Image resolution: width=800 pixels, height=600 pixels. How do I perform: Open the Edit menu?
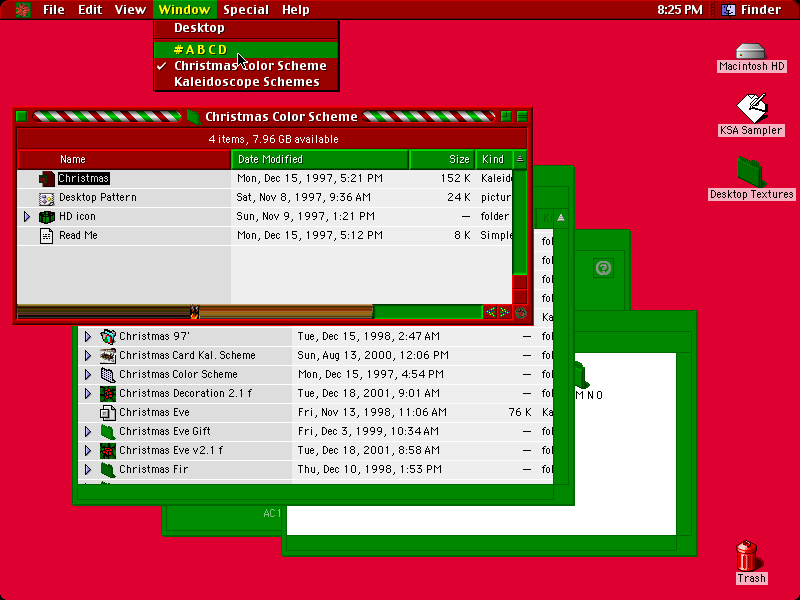90,10
